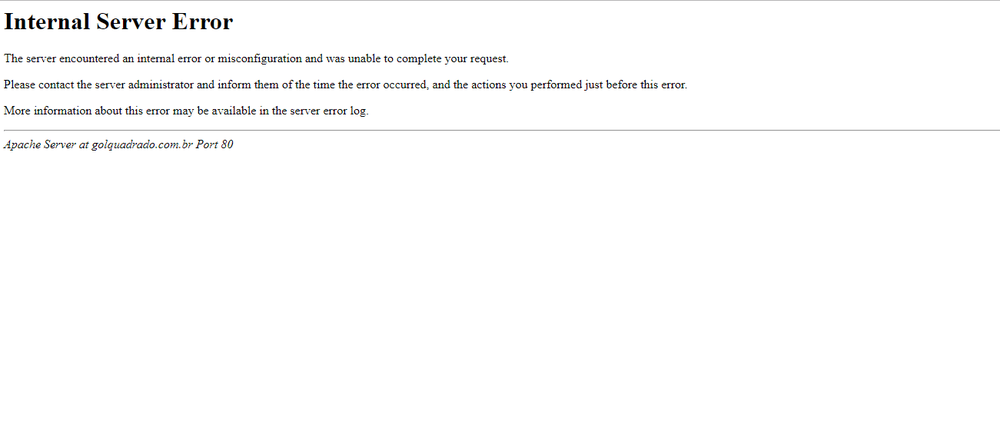
Task: Click the words 'server administrator'
Action: [152, 85]
